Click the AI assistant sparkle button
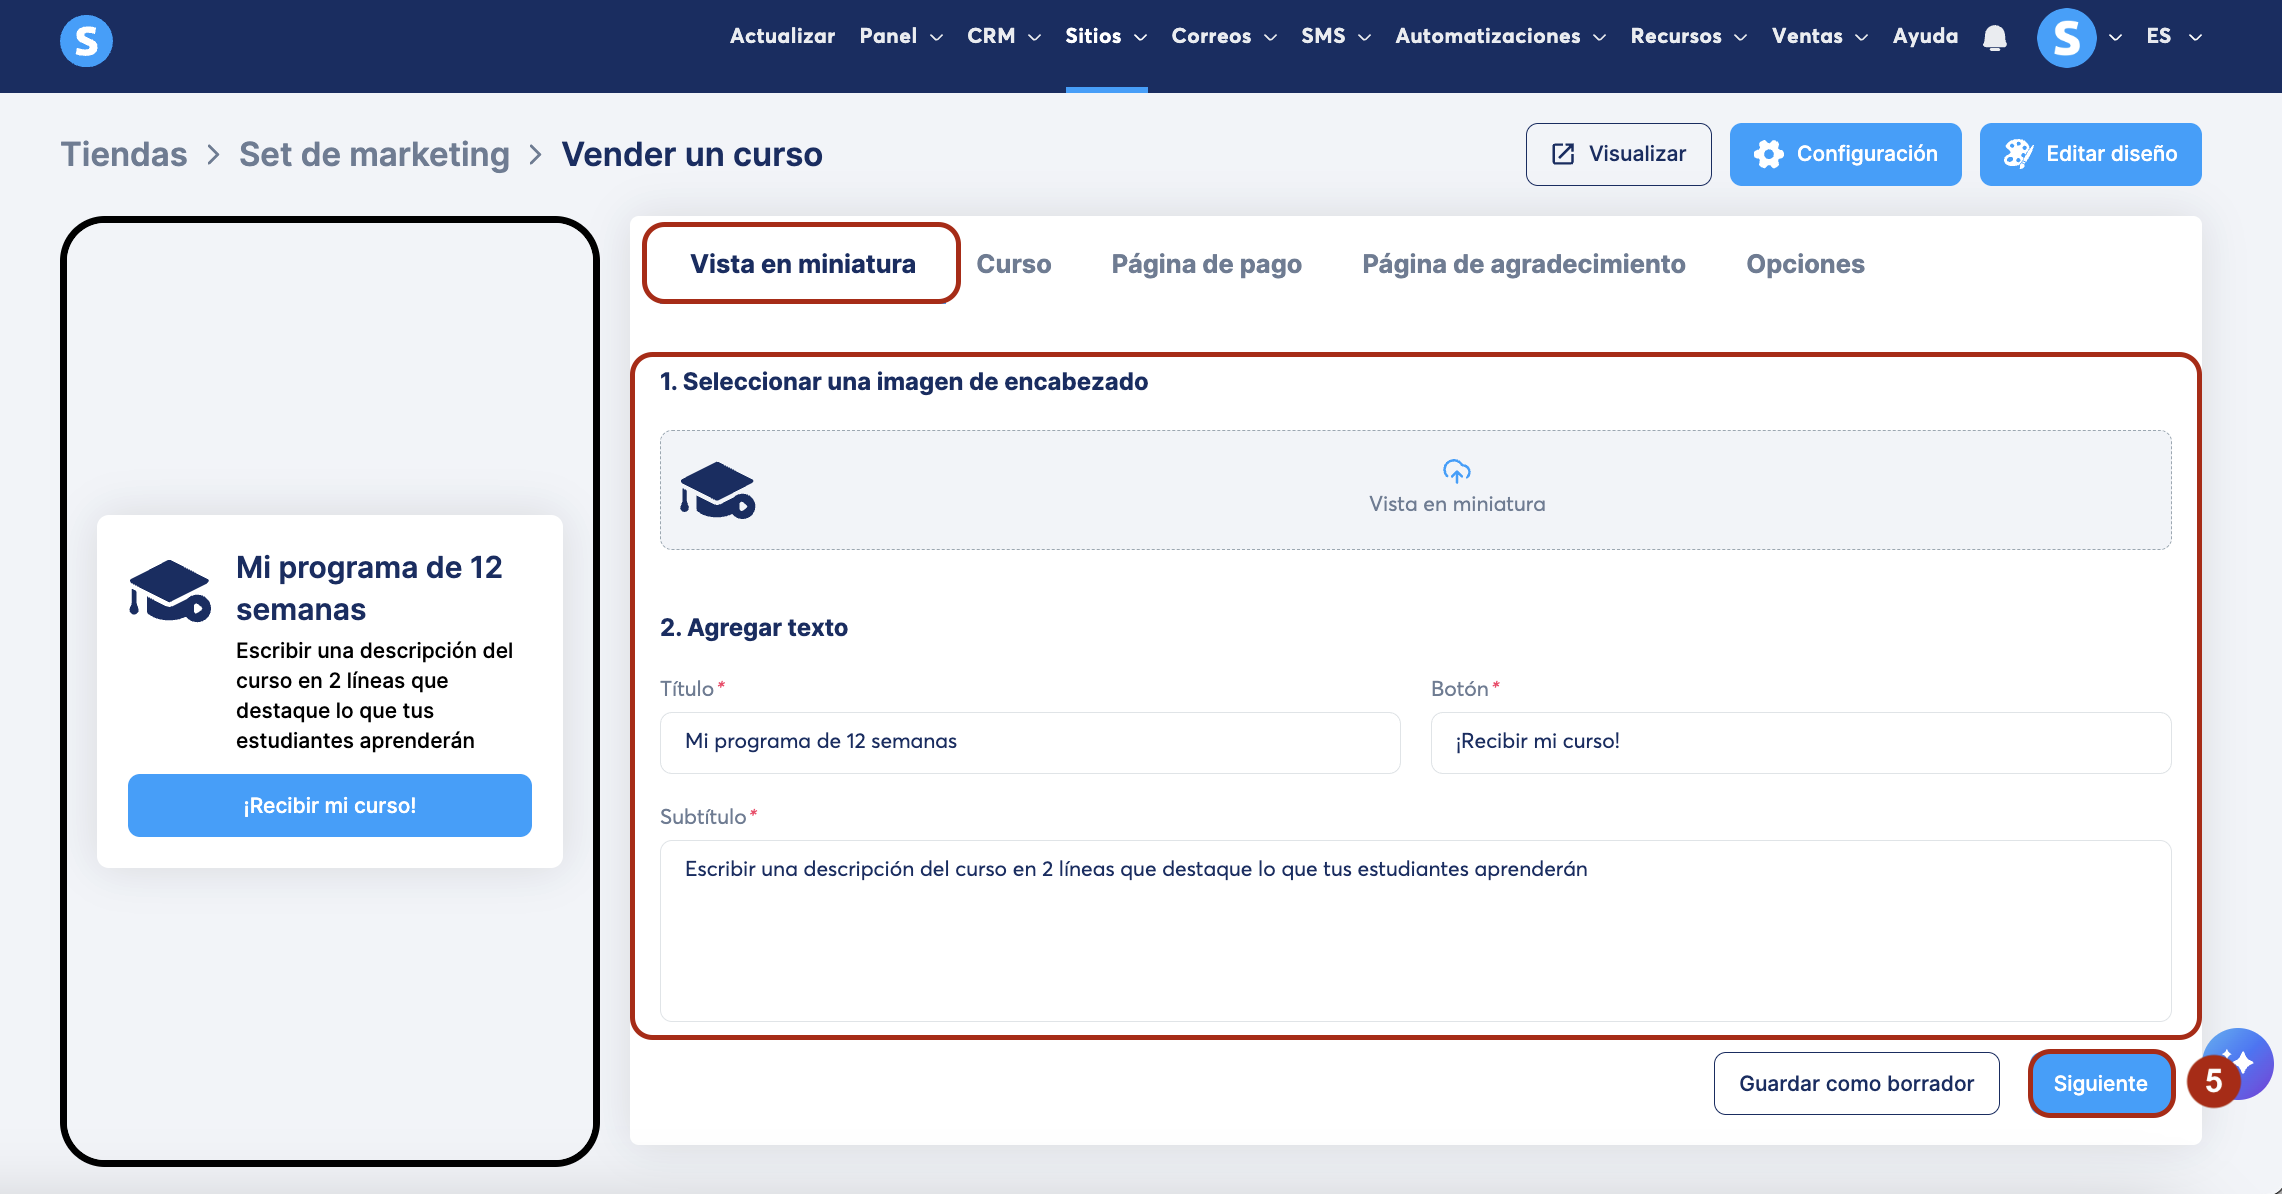Viewport: 2282px width, 1194px height. click(x=2246, y=1057)
